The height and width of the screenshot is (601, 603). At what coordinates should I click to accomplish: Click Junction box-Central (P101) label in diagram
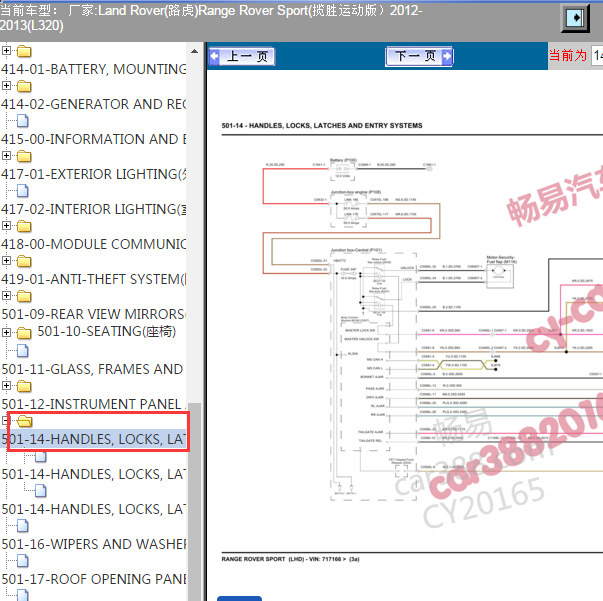coord(356,250)
